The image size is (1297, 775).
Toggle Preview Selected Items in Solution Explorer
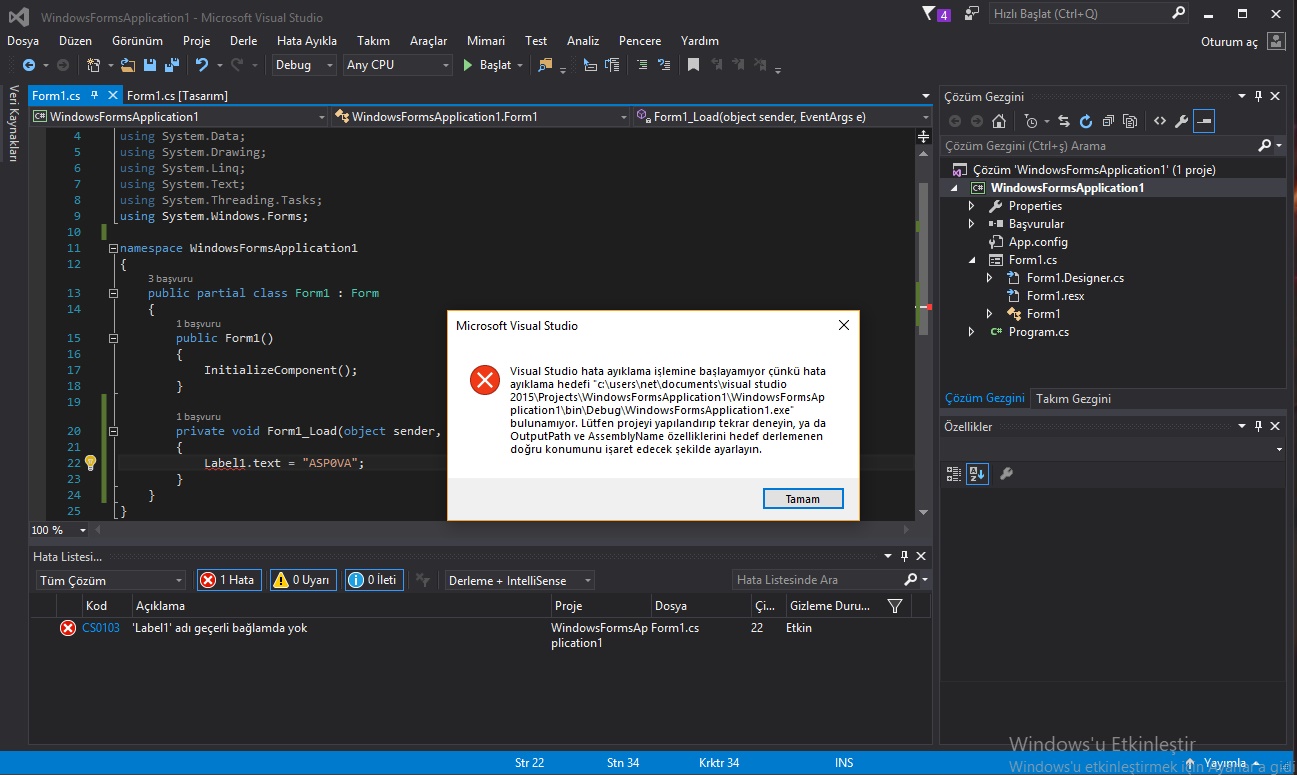[x=1204, y=121]
